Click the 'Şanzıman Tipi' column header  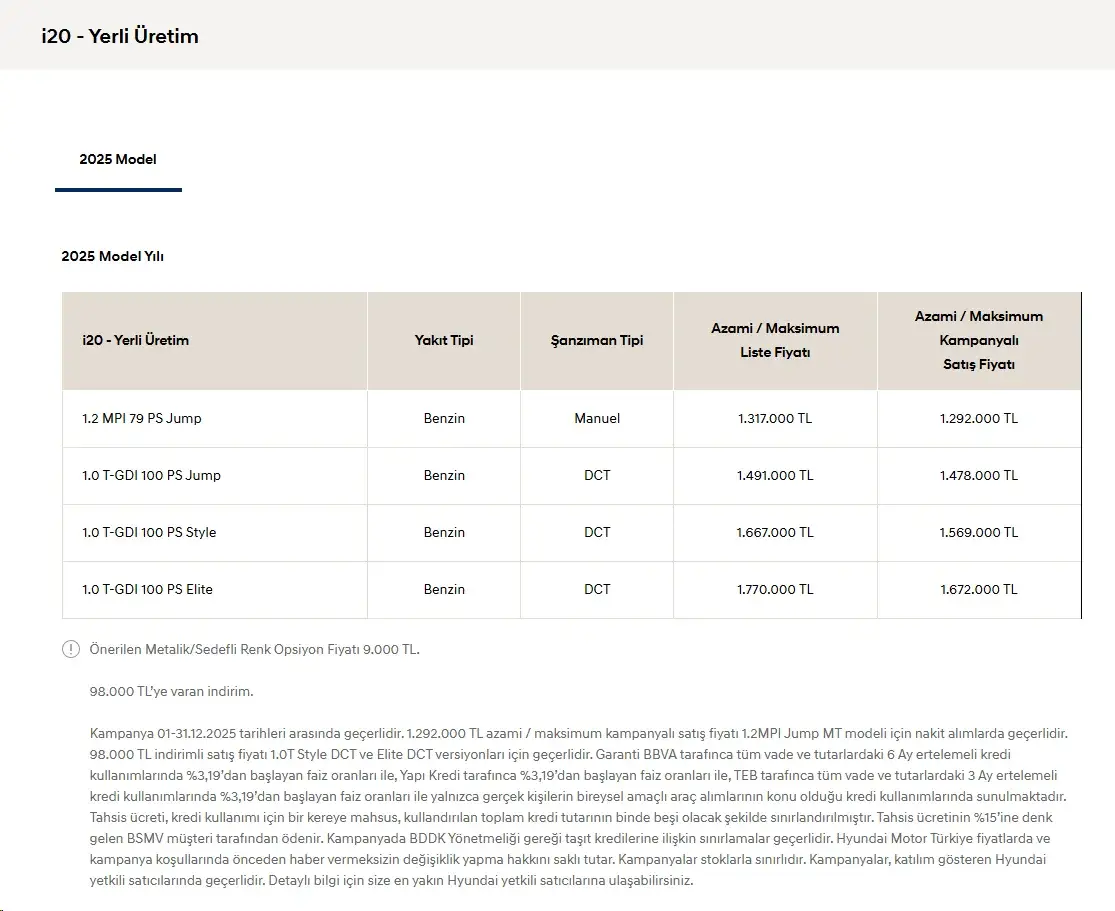point(597,340)
